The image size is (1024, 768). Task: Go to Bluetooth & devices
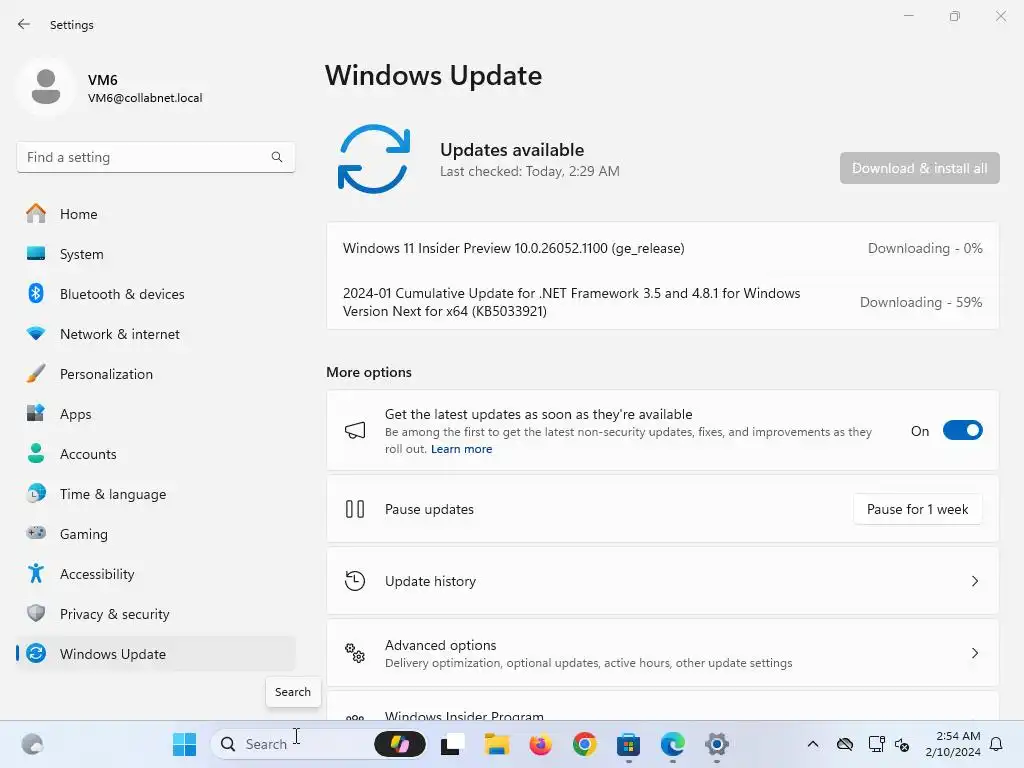(155, 294)
